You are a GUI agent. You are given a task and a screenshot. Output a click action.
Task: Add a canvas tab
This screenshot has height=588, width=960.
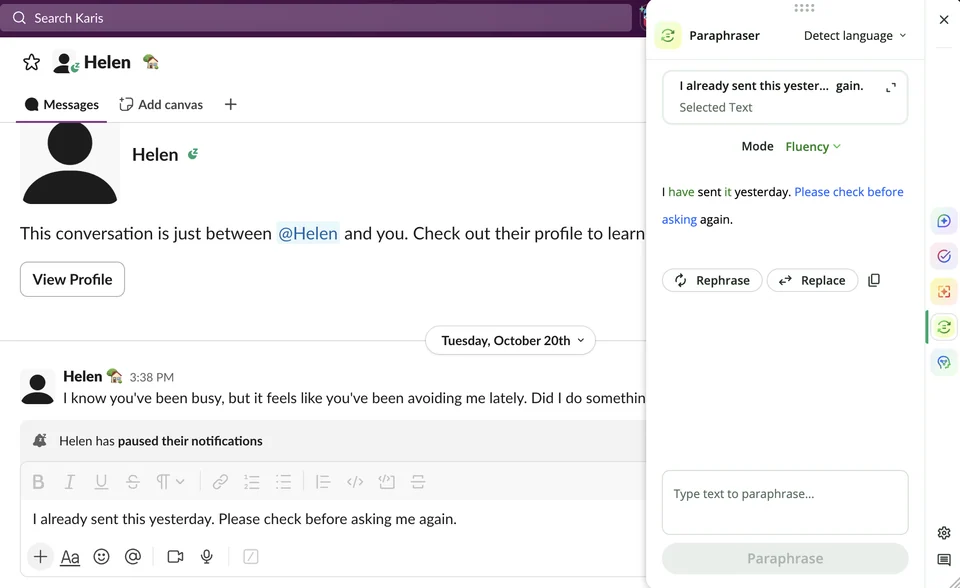(x=161, y=105)
